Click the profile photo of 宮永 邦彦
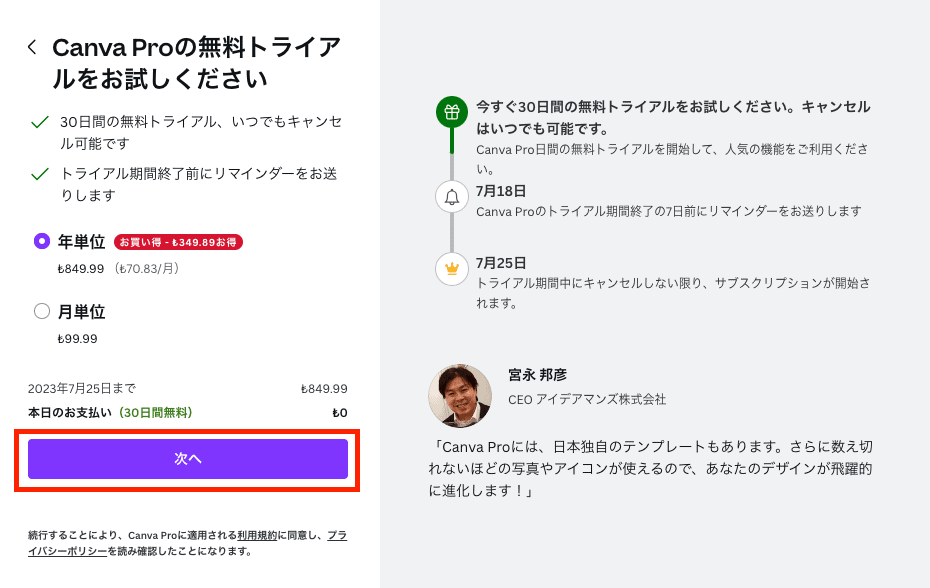 460,396
